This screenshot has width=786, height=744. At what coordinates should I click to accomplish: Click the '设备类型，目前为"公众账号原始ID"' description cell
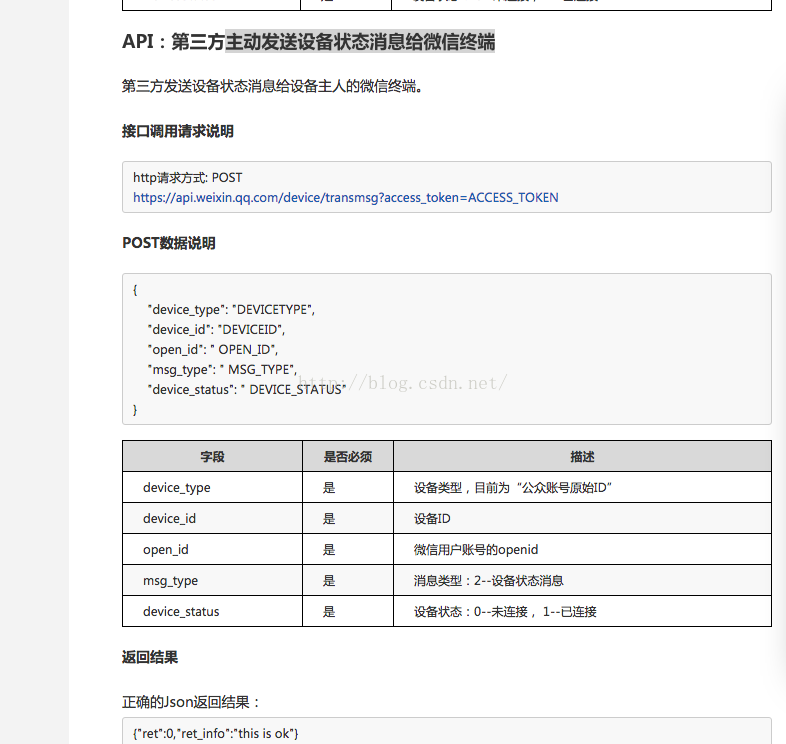click(582, 488)
